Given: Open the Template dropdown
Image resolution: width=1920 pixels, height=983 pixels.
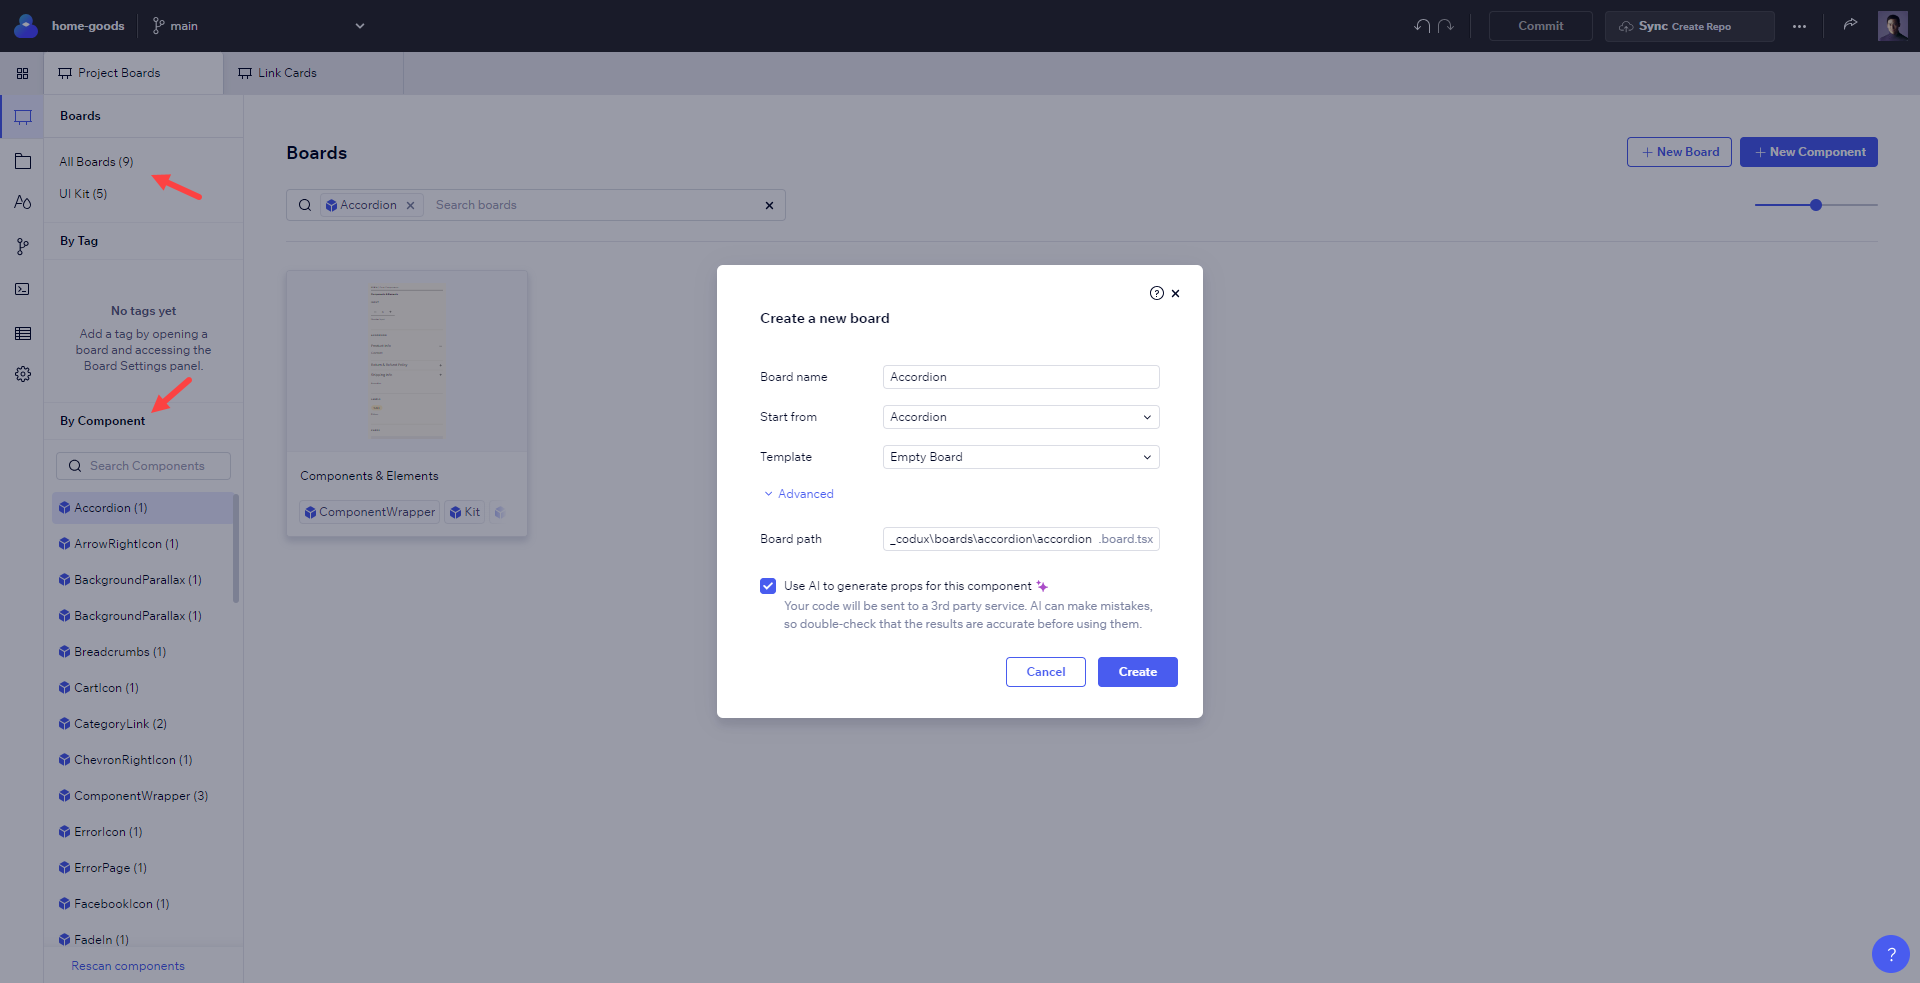Looking at the screenshot, I should pos(1021,457).
